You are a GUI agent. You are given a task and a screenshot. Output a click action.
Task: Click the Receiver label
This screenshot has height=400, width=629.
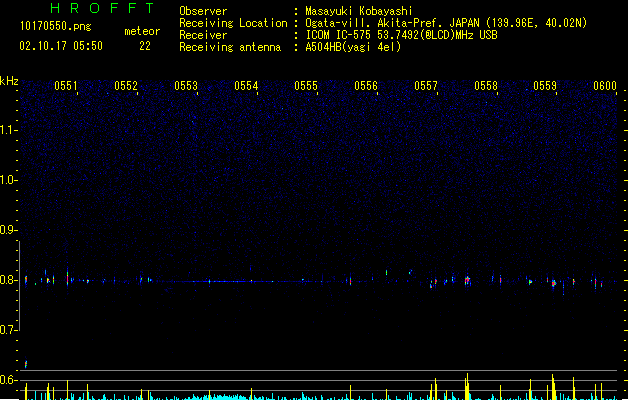203,35
